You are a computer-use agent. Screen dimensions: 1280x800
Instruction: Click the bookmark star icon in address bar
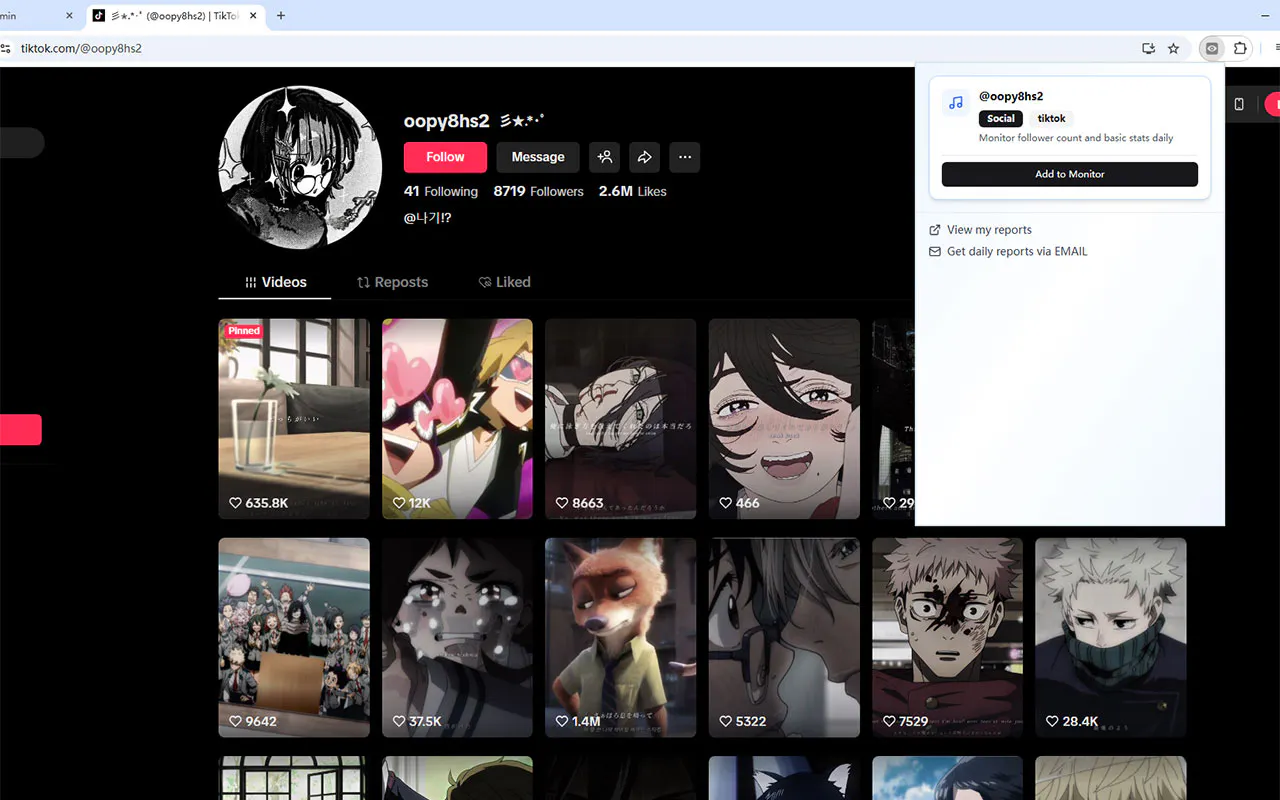1174,48
